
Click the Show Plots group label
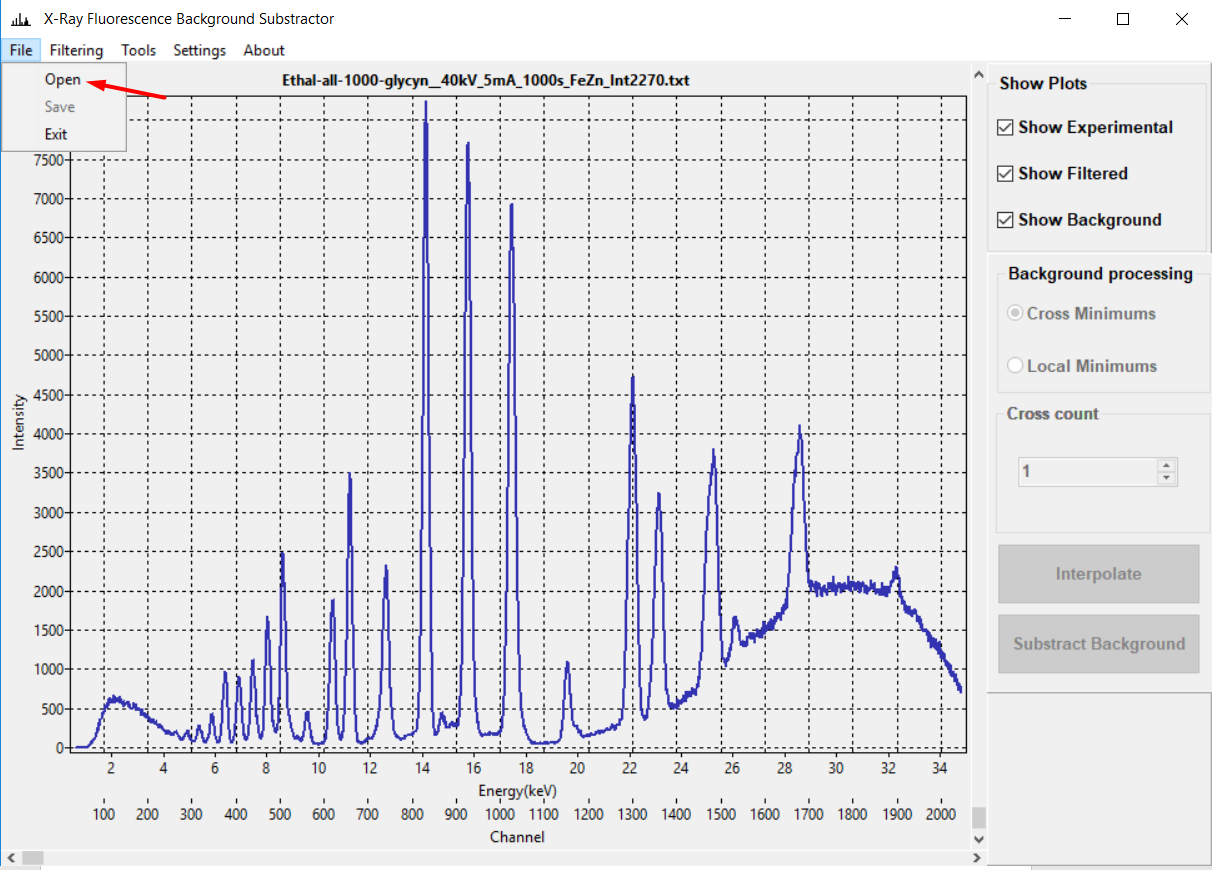point(1043,84)
